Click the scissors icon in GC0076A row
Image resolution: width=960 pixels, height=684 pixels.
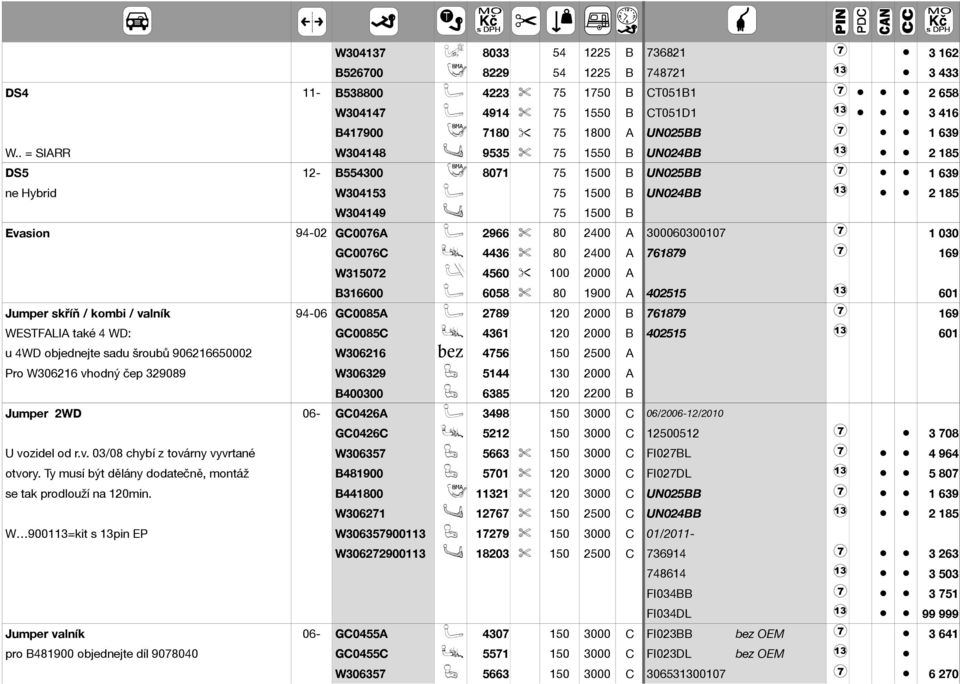tap(525, 232)
